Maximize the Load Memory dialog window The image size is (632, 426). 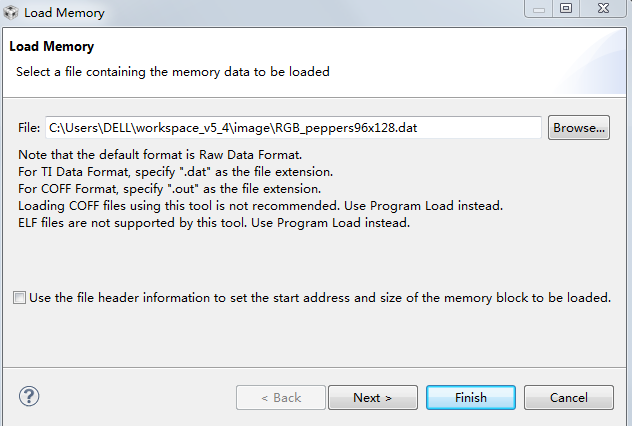(x=566, y=8)
